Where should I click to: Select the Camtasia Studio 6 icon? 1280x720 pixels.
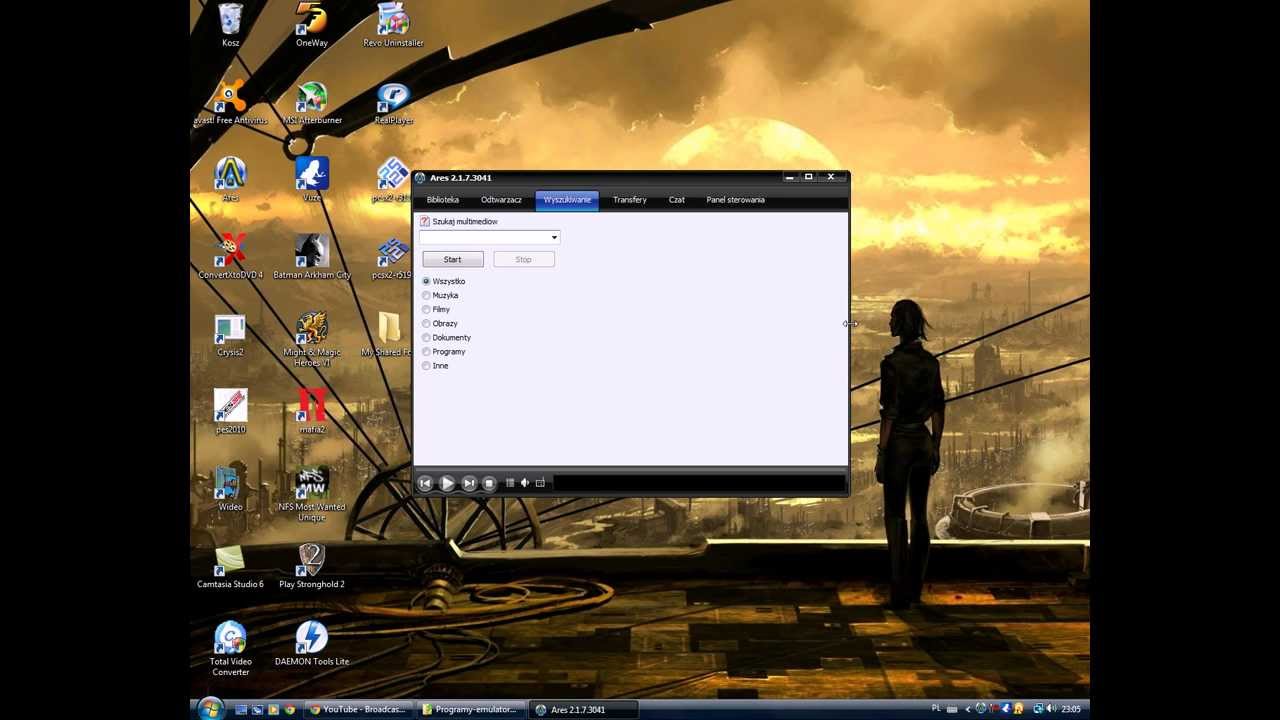230,567
